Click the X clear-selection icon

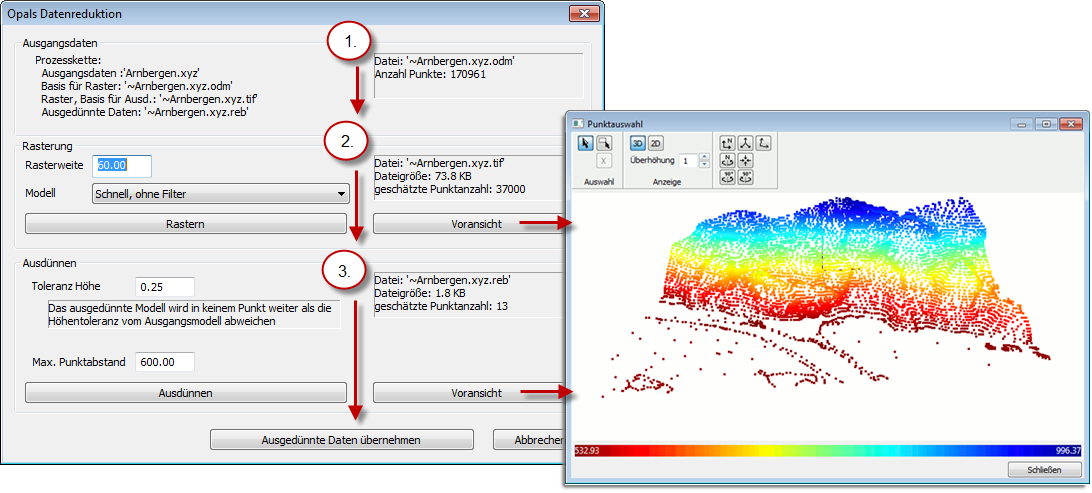pos(604,161)
